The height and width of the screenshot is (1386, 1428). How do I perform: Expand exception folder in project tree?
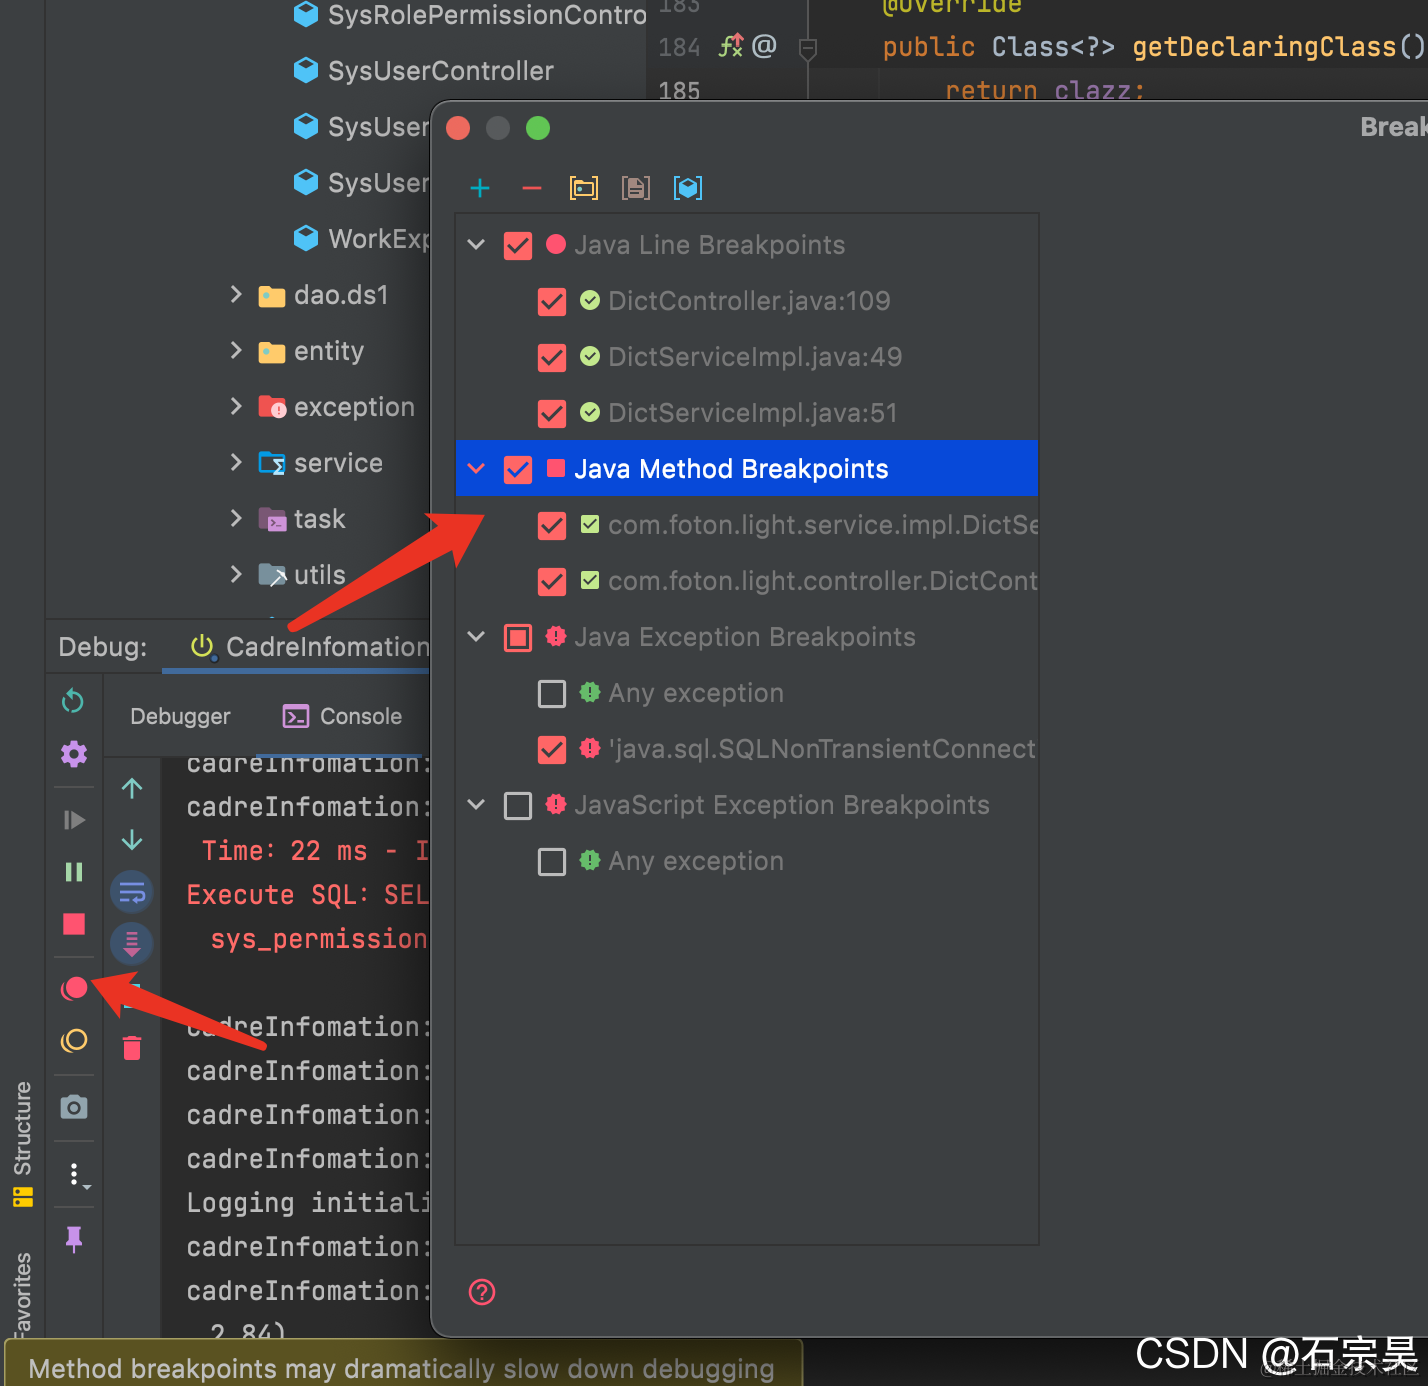tap(236, 406)
